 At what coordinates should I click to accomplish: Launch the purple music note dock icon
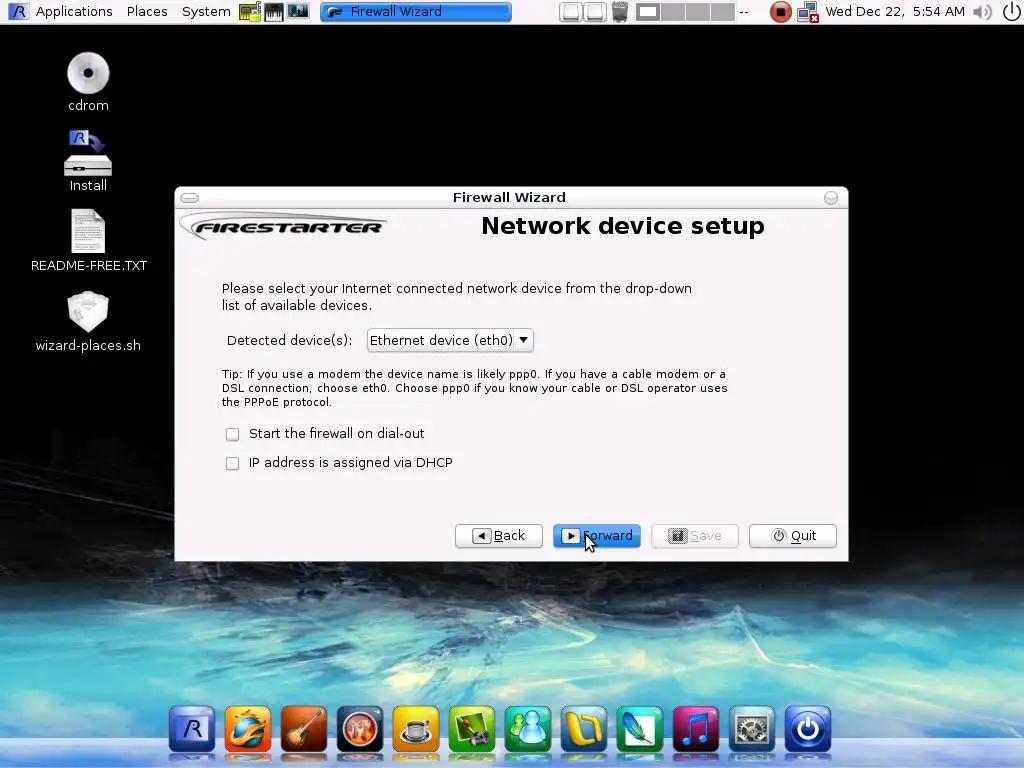(x=696, y=729)
